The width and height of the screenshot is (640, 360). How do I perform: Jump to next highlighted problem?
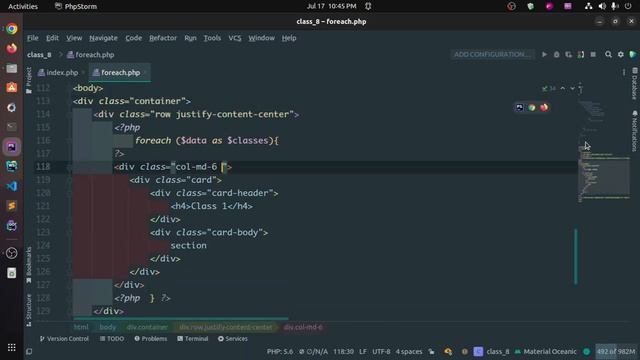(x=572, y=88)
